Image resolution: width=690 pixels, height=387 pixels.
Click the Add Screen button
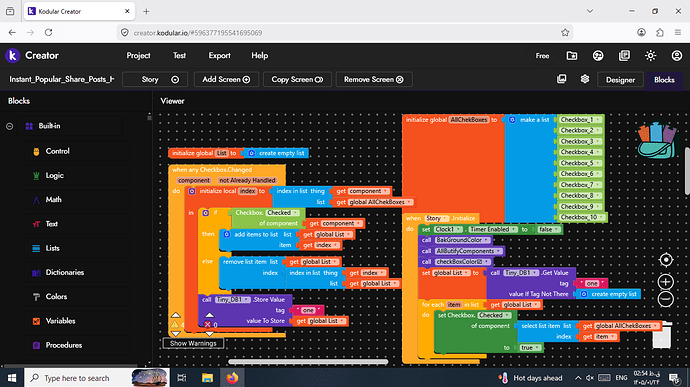226,80
